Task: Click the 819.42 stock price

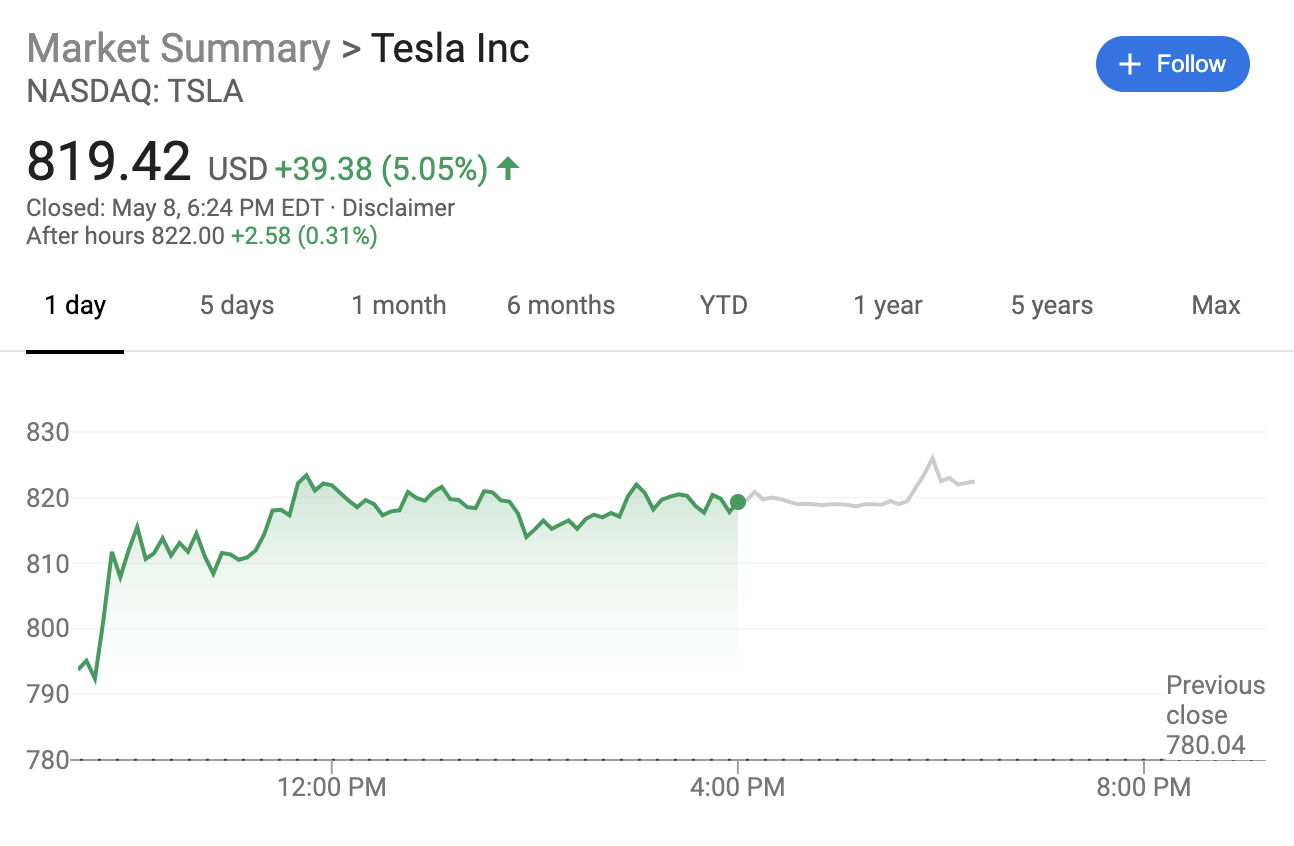Action: [108, 162]
